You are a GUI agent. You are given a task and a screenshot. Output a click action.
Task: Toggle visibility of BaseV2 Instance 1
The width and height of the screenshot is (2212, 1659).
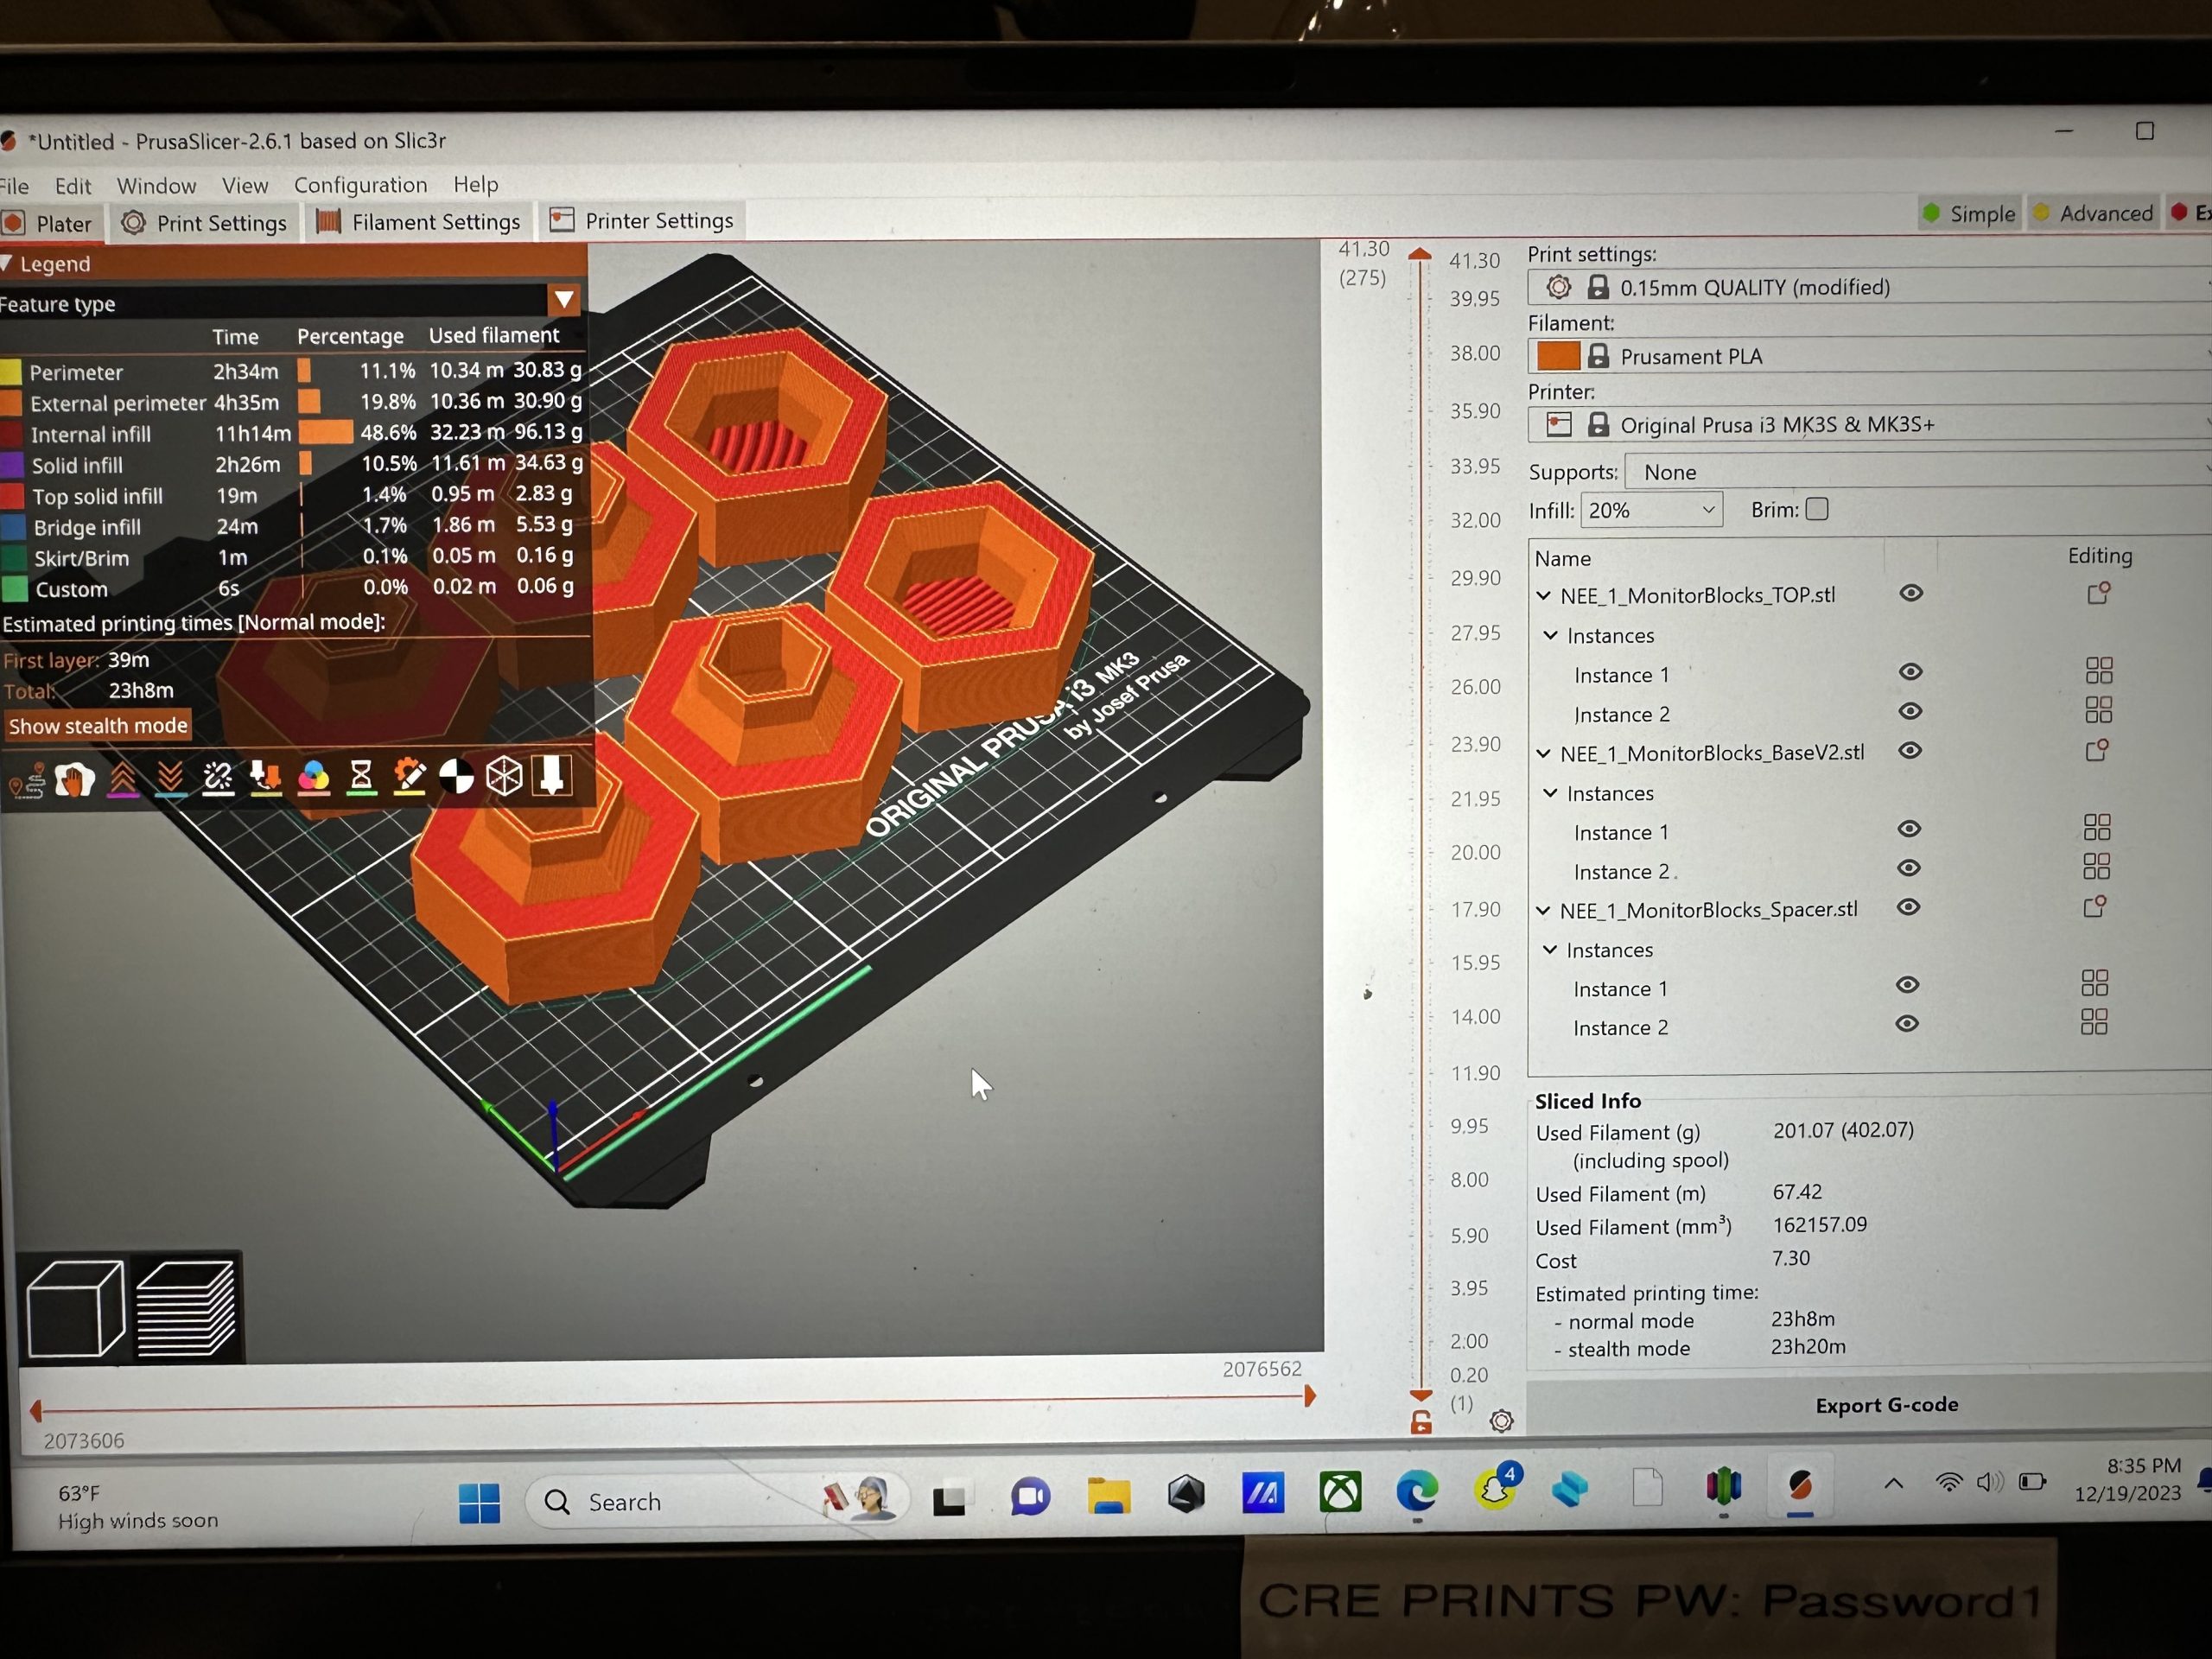(x=1909, y=829)
